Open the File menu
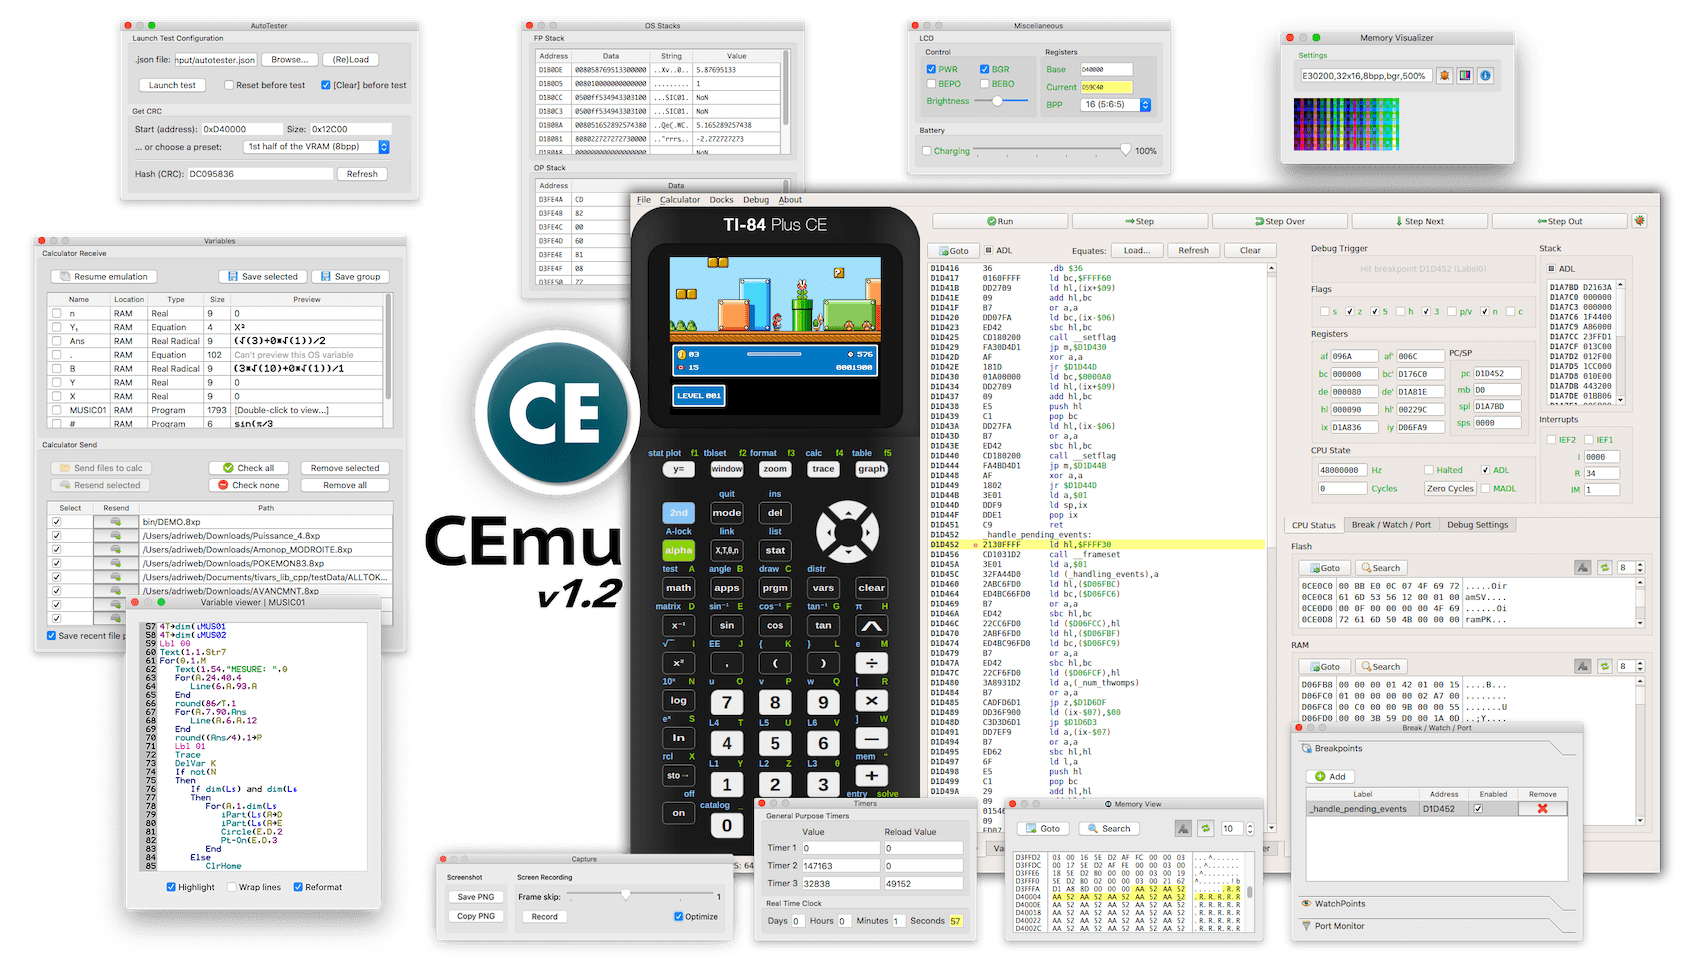The height and width of the screenshot is (979, 1700). 643,200
